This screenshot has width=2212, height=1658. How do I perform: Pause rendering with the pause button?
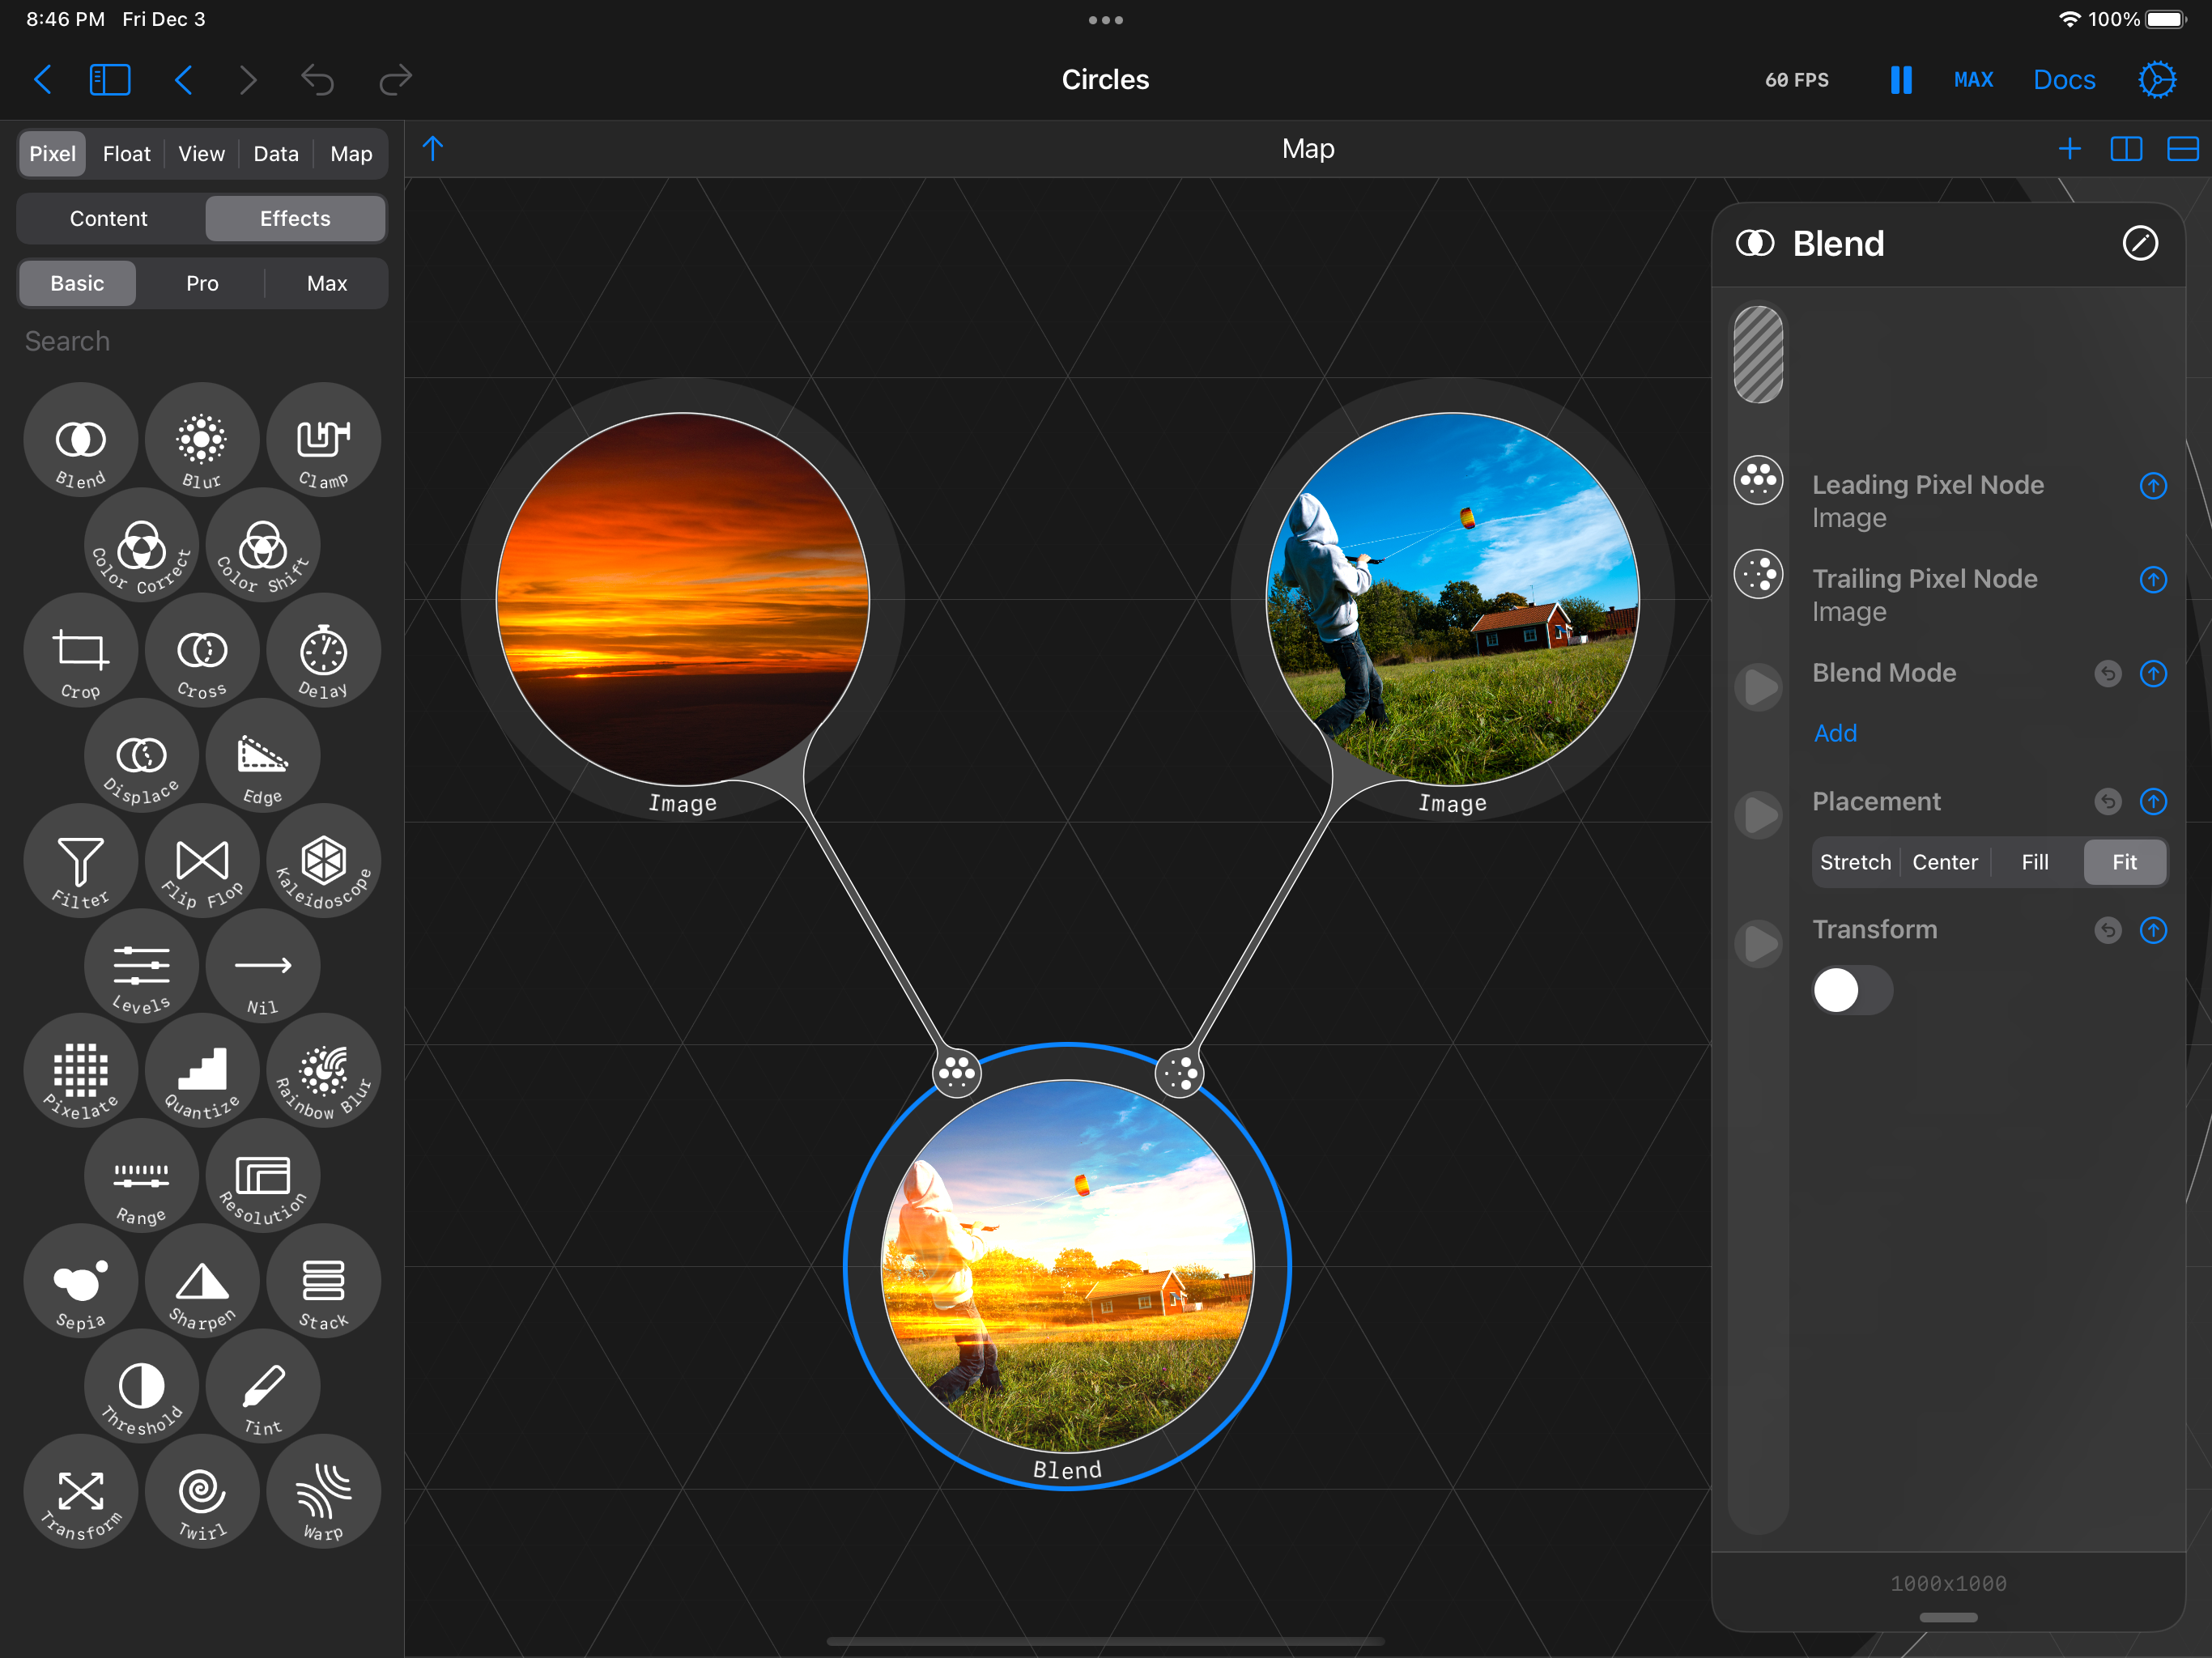point(1900,80)
